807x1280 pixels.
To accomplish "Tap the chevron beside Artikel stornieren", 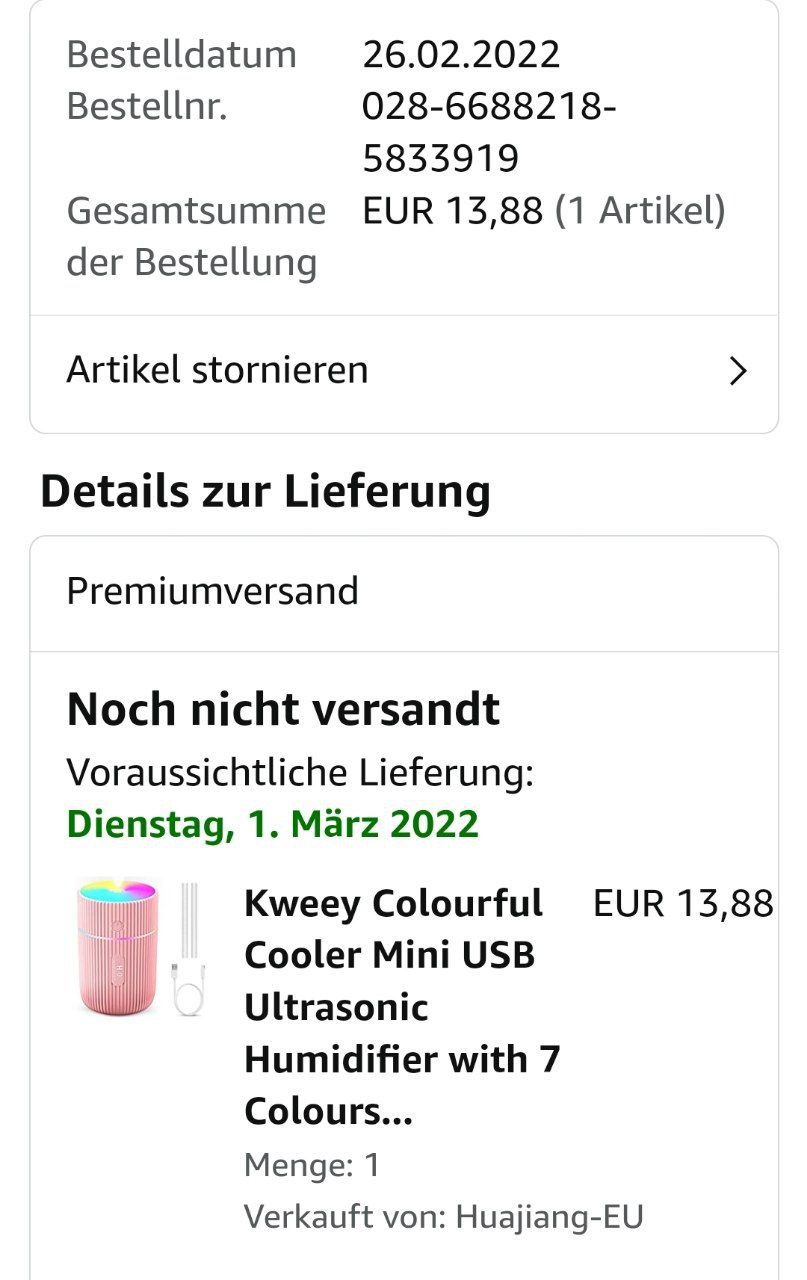I will click(738, 372).
